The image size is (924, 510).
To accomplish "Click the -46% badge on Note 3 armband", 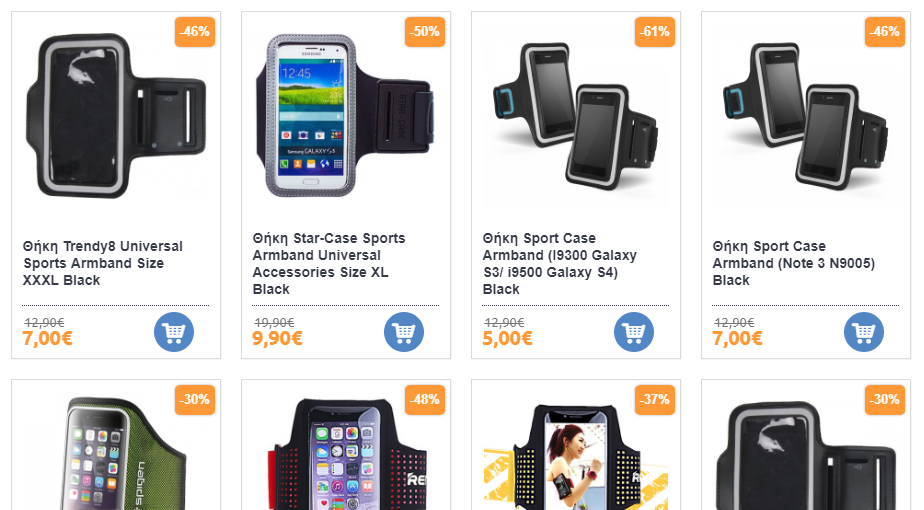I will tap(885, 32).
